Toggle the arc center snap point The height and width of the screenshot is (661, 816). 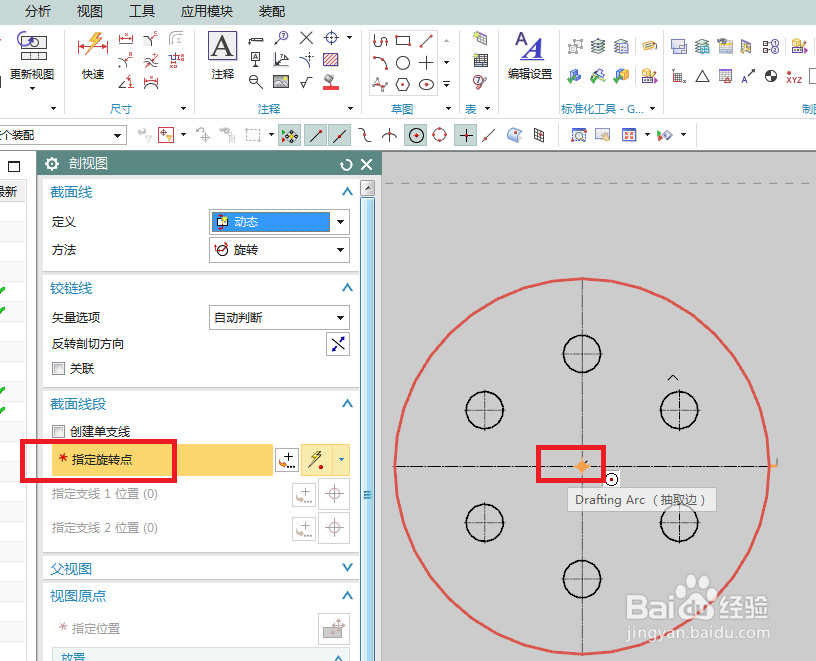[416, 135]
